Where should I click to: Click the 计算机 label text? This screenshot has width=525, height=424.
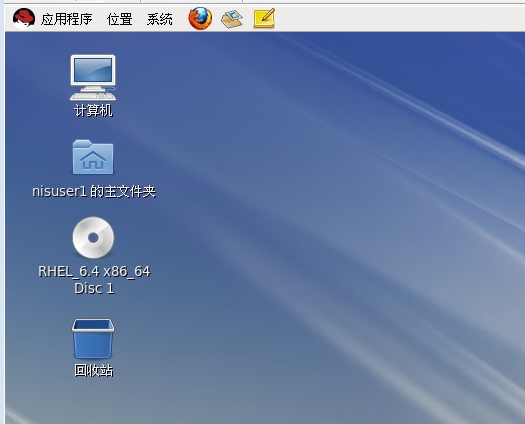coord(93,111)
